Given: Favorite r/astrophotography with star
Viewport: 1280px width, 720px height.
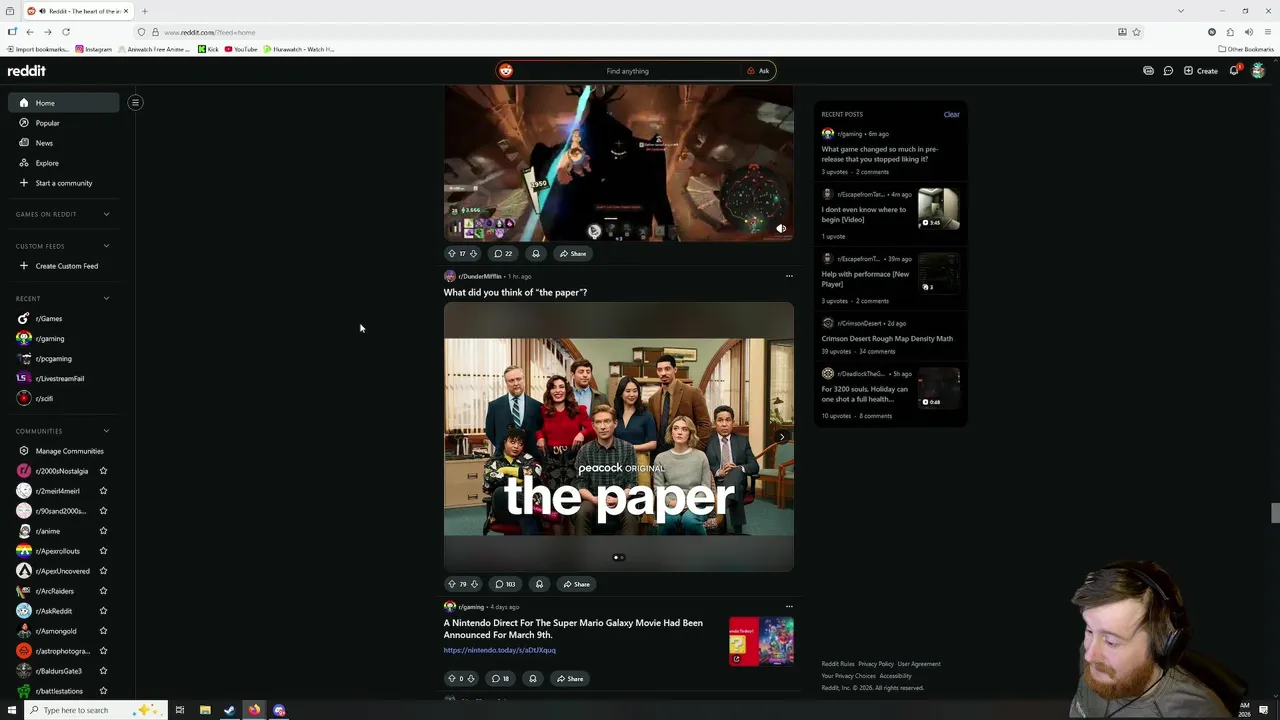Looking at the screenshot, I should (x=103, y=651).
